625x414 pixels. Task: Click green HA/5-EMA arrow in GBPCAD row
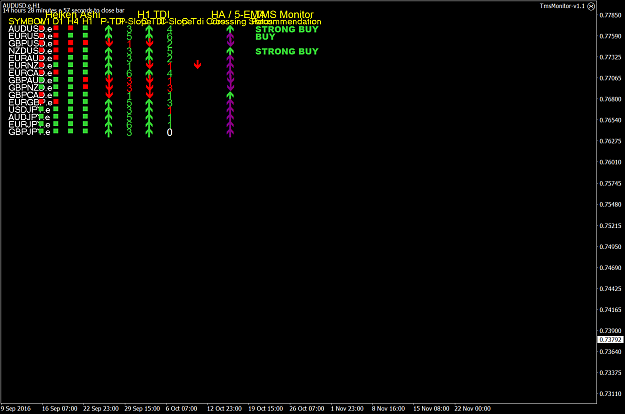click(x=230, y=95)
